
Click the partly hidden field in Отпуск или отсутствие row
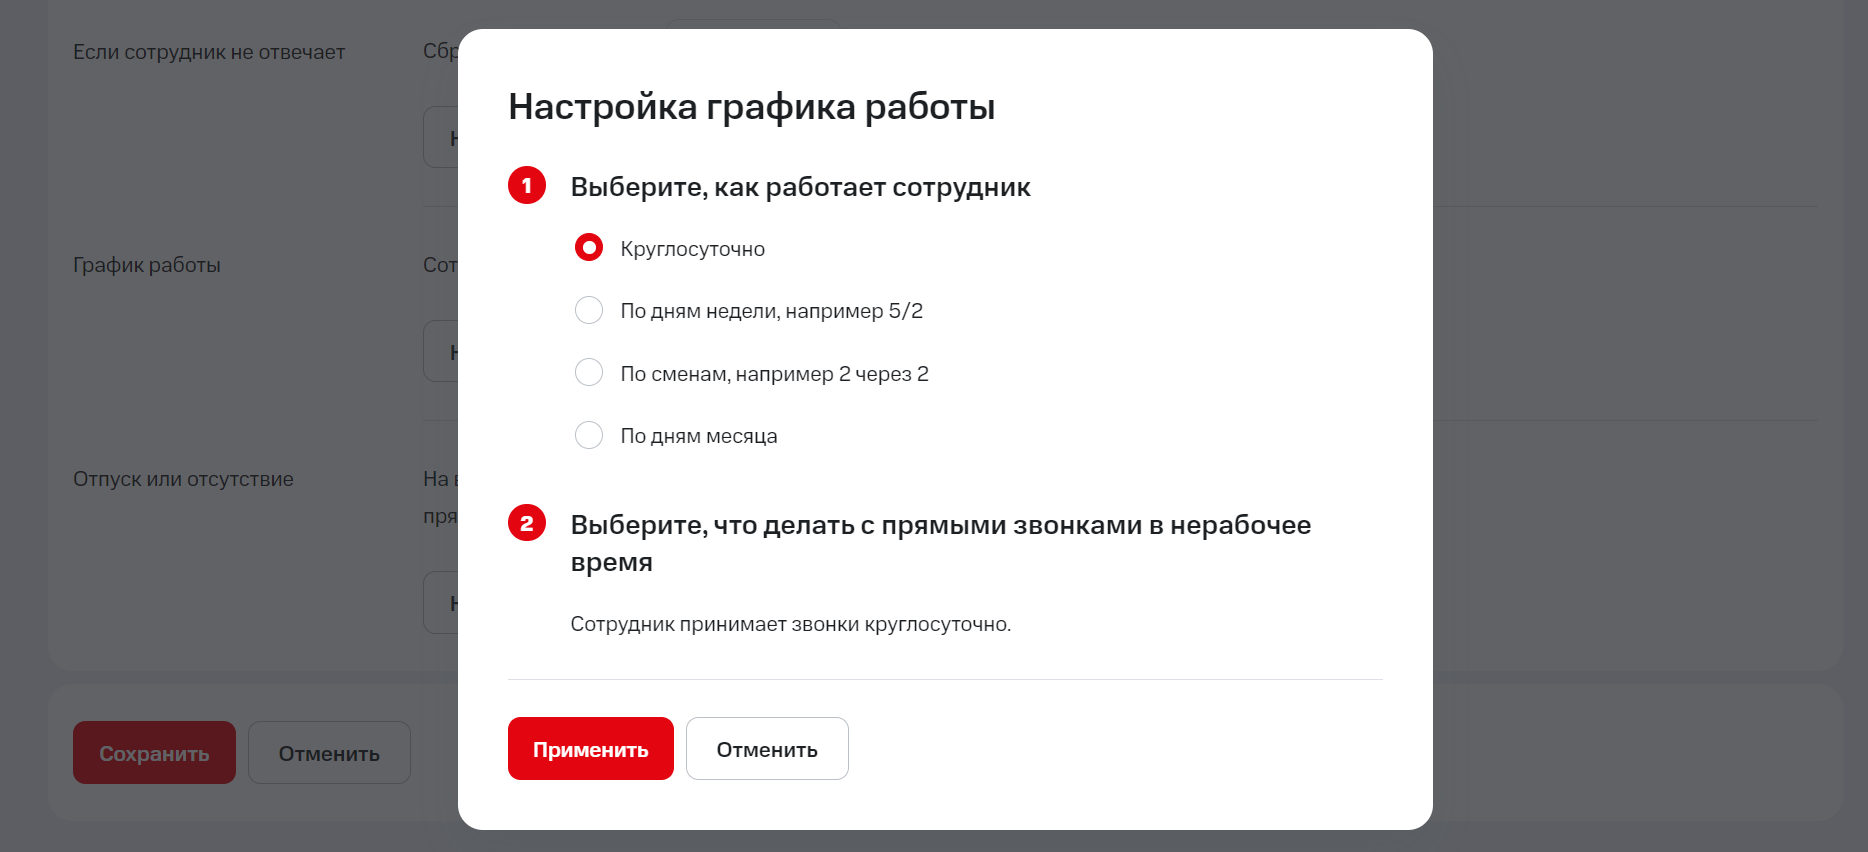(x=441, y=603)
